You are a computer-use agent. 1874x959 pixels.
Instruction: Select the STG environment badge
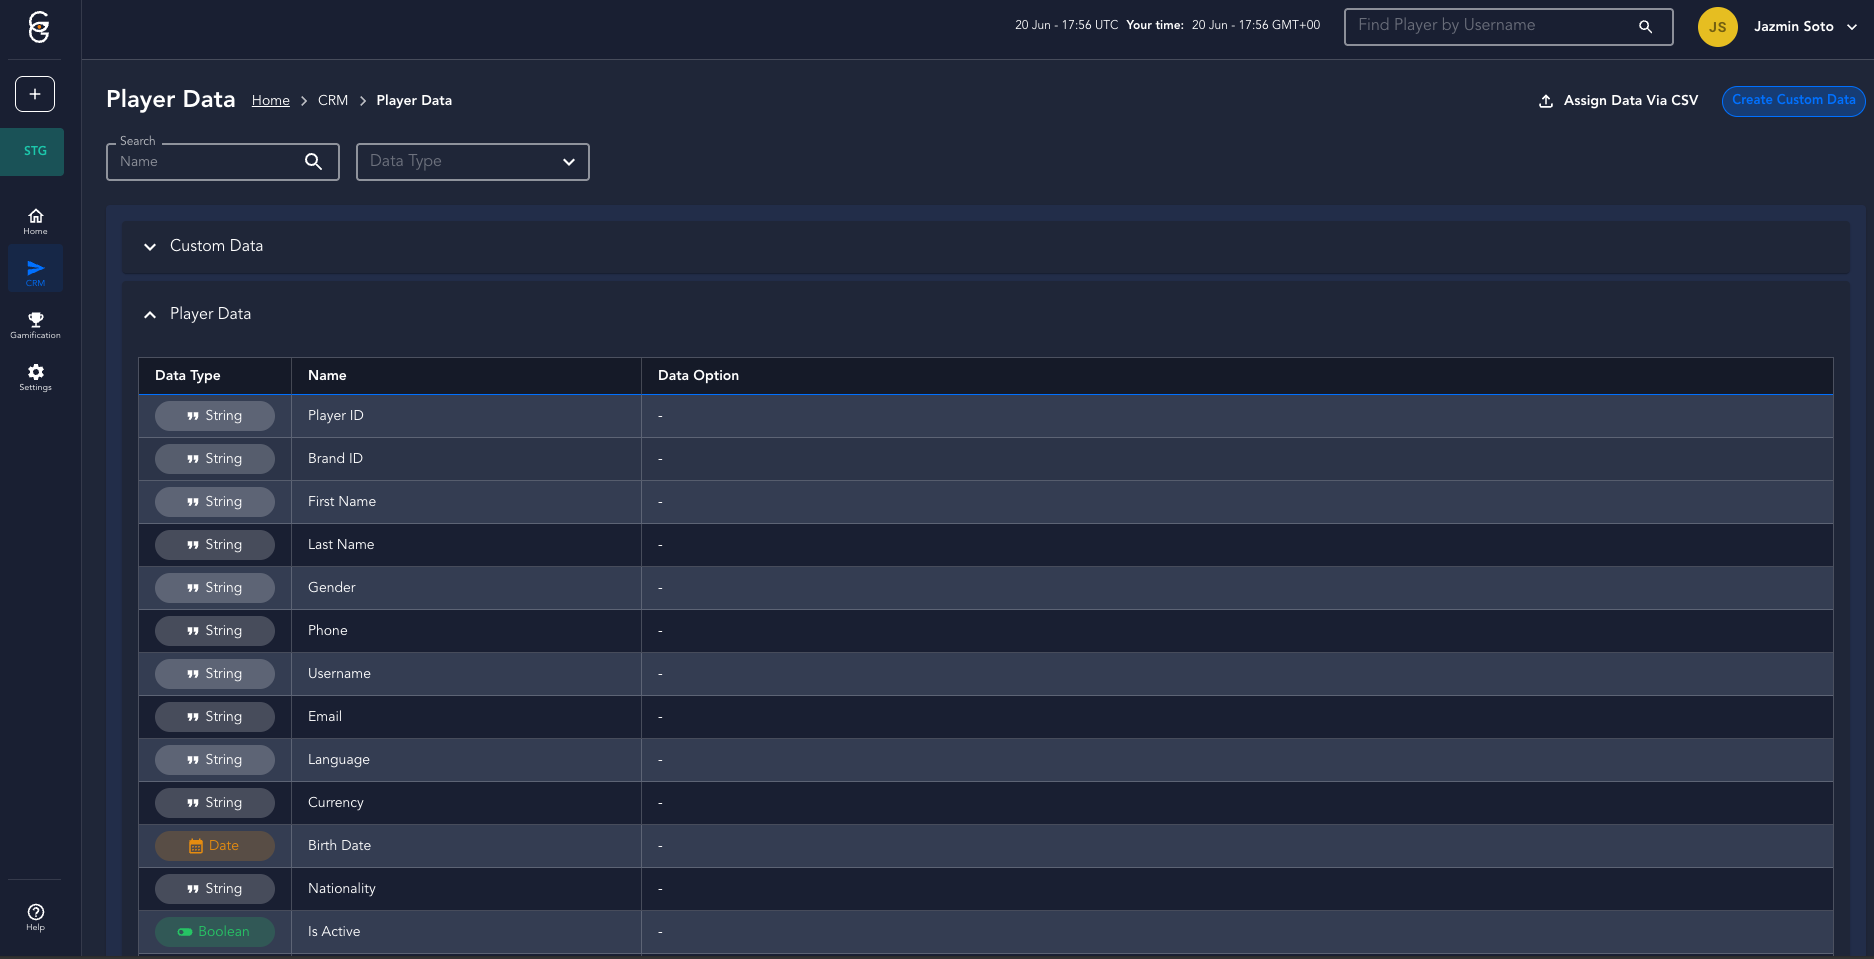(x=35, y=152)
